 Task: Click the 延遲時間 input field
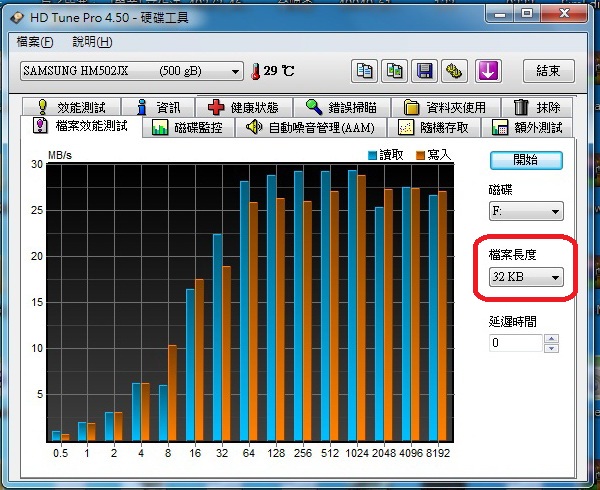tap(515, 343)
